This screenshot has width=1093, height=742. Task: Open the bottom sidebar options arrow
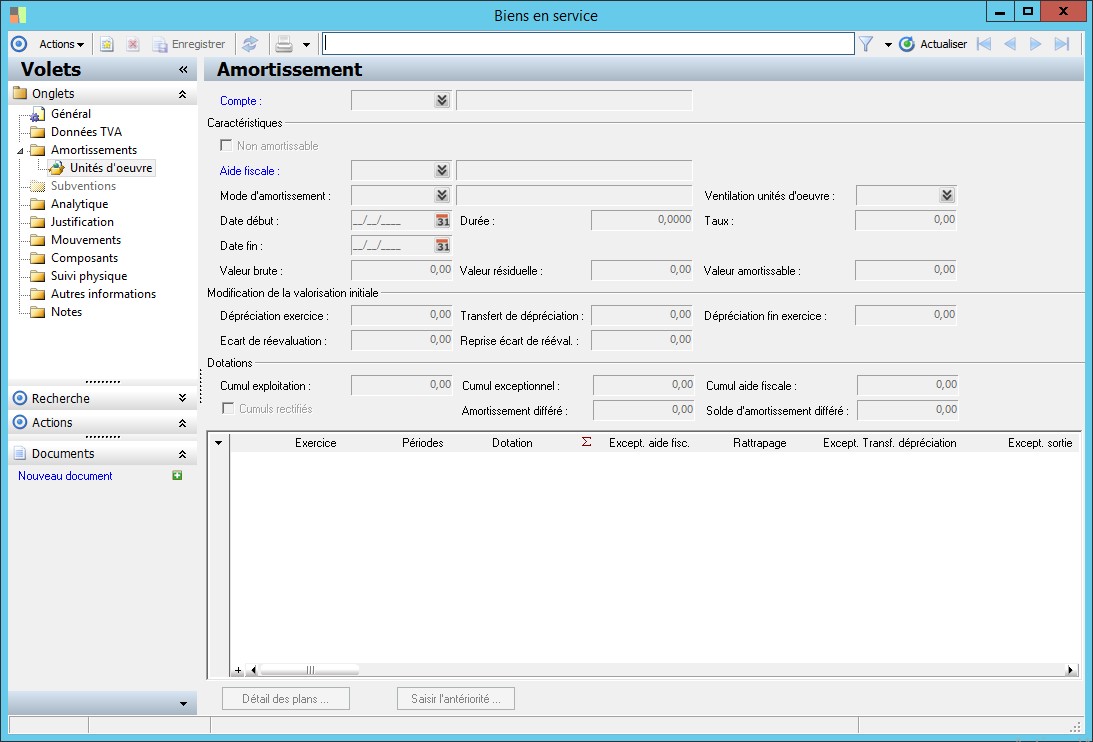(x=183, y=704)
